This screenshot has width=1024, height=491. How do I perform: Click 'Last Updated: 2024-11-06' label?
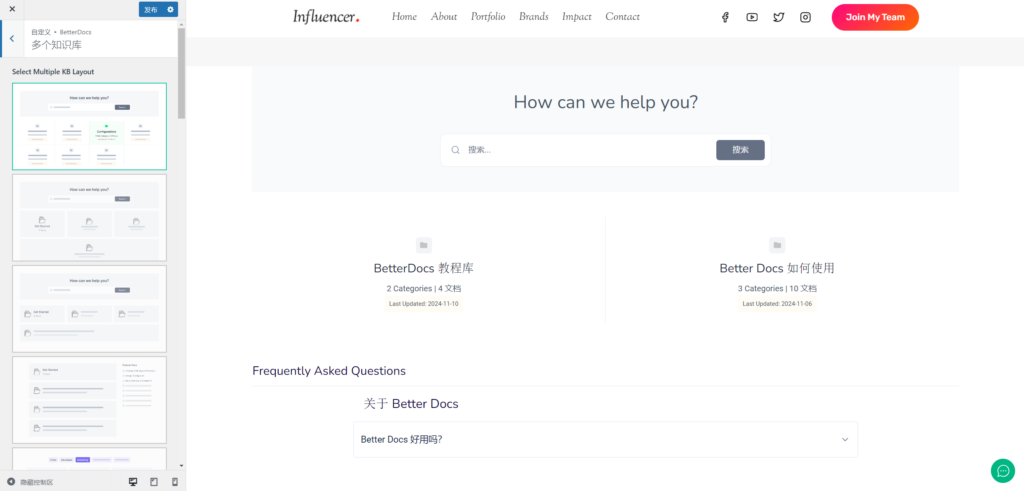(777, 304)
